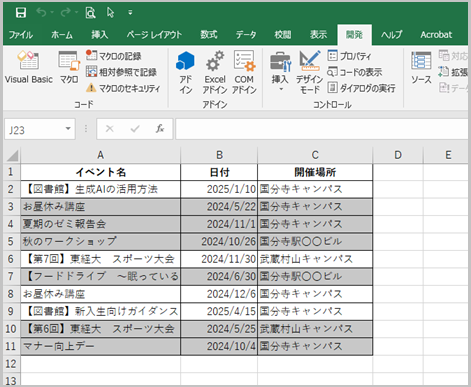Select date cell 2024/11/30
This screenshot has height=387, width=471.
tap(219, 259)
